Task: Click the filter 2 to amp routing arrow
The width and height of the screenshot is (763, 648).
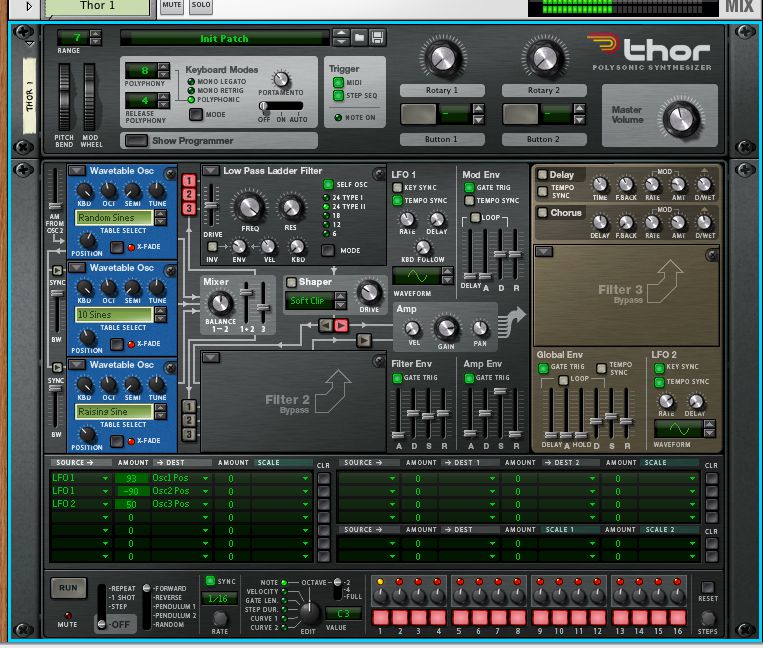Action: [363, 340]
